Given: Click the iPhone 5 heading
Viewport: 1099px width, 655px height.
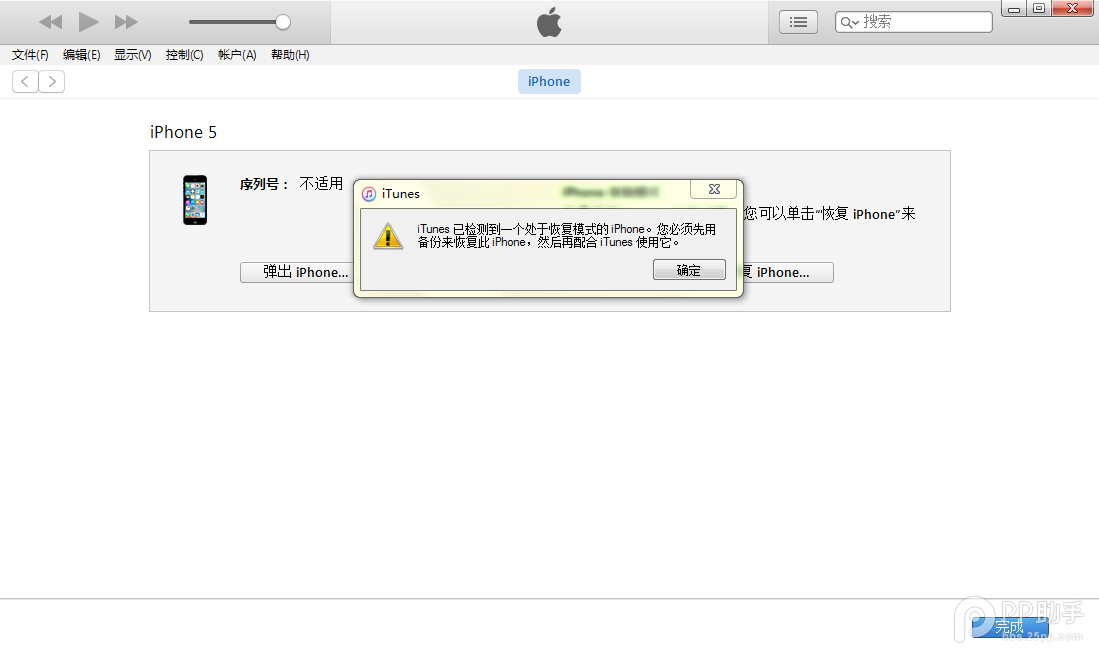Looking at the screenshot, I should coord(184,132).
